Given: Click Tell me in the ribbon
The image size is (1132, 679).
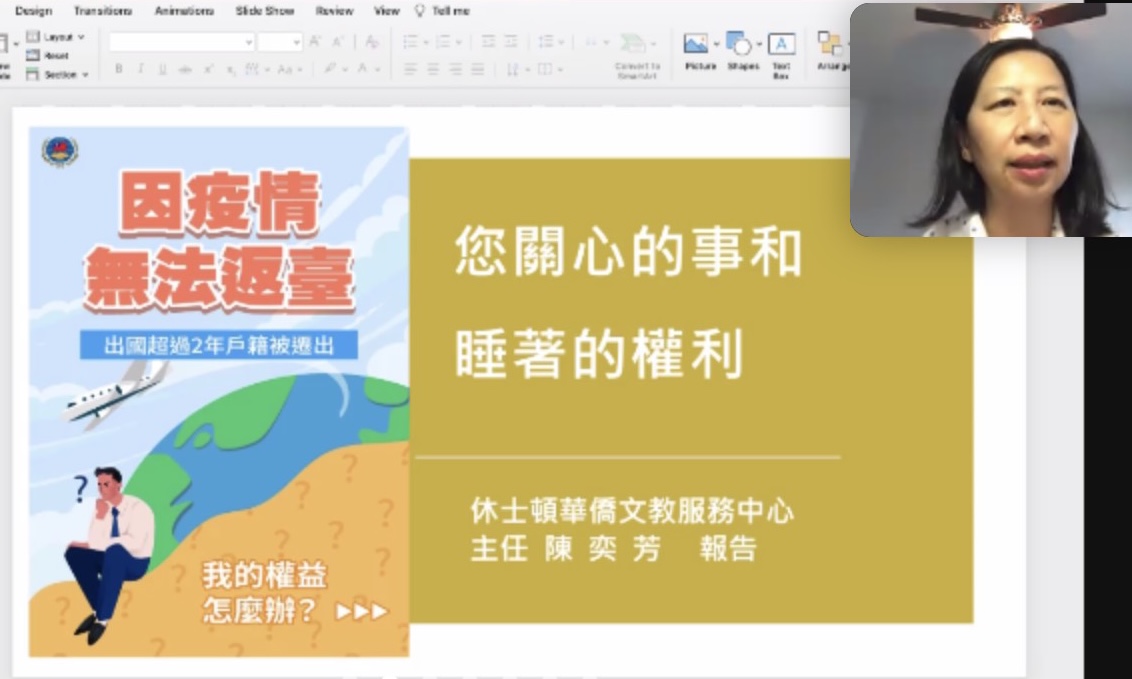Looking at the screenshot, I should (450, 11).
